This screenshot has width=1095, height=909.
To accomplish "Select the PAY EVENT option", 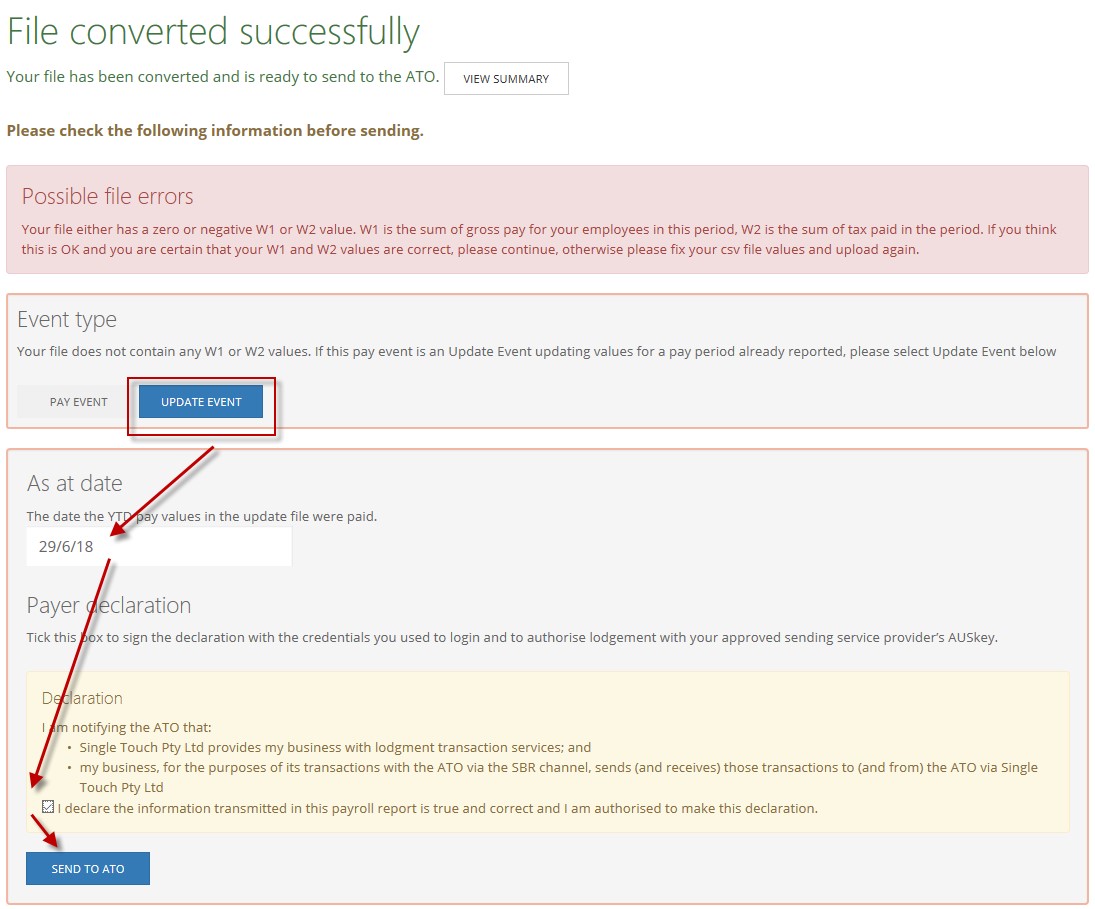I will pos(78,402).
